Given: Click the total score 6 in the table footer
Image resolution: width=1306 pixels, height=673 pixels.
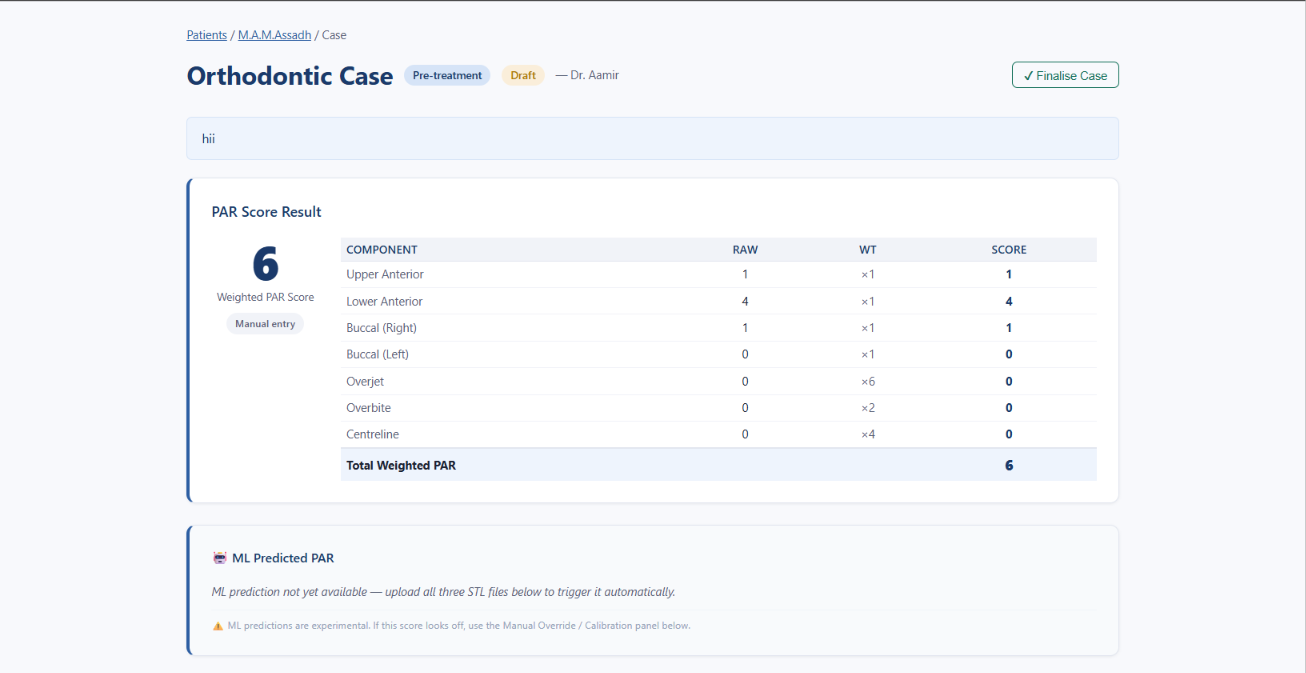Looking at the screenshot, I should [1009, 465].
